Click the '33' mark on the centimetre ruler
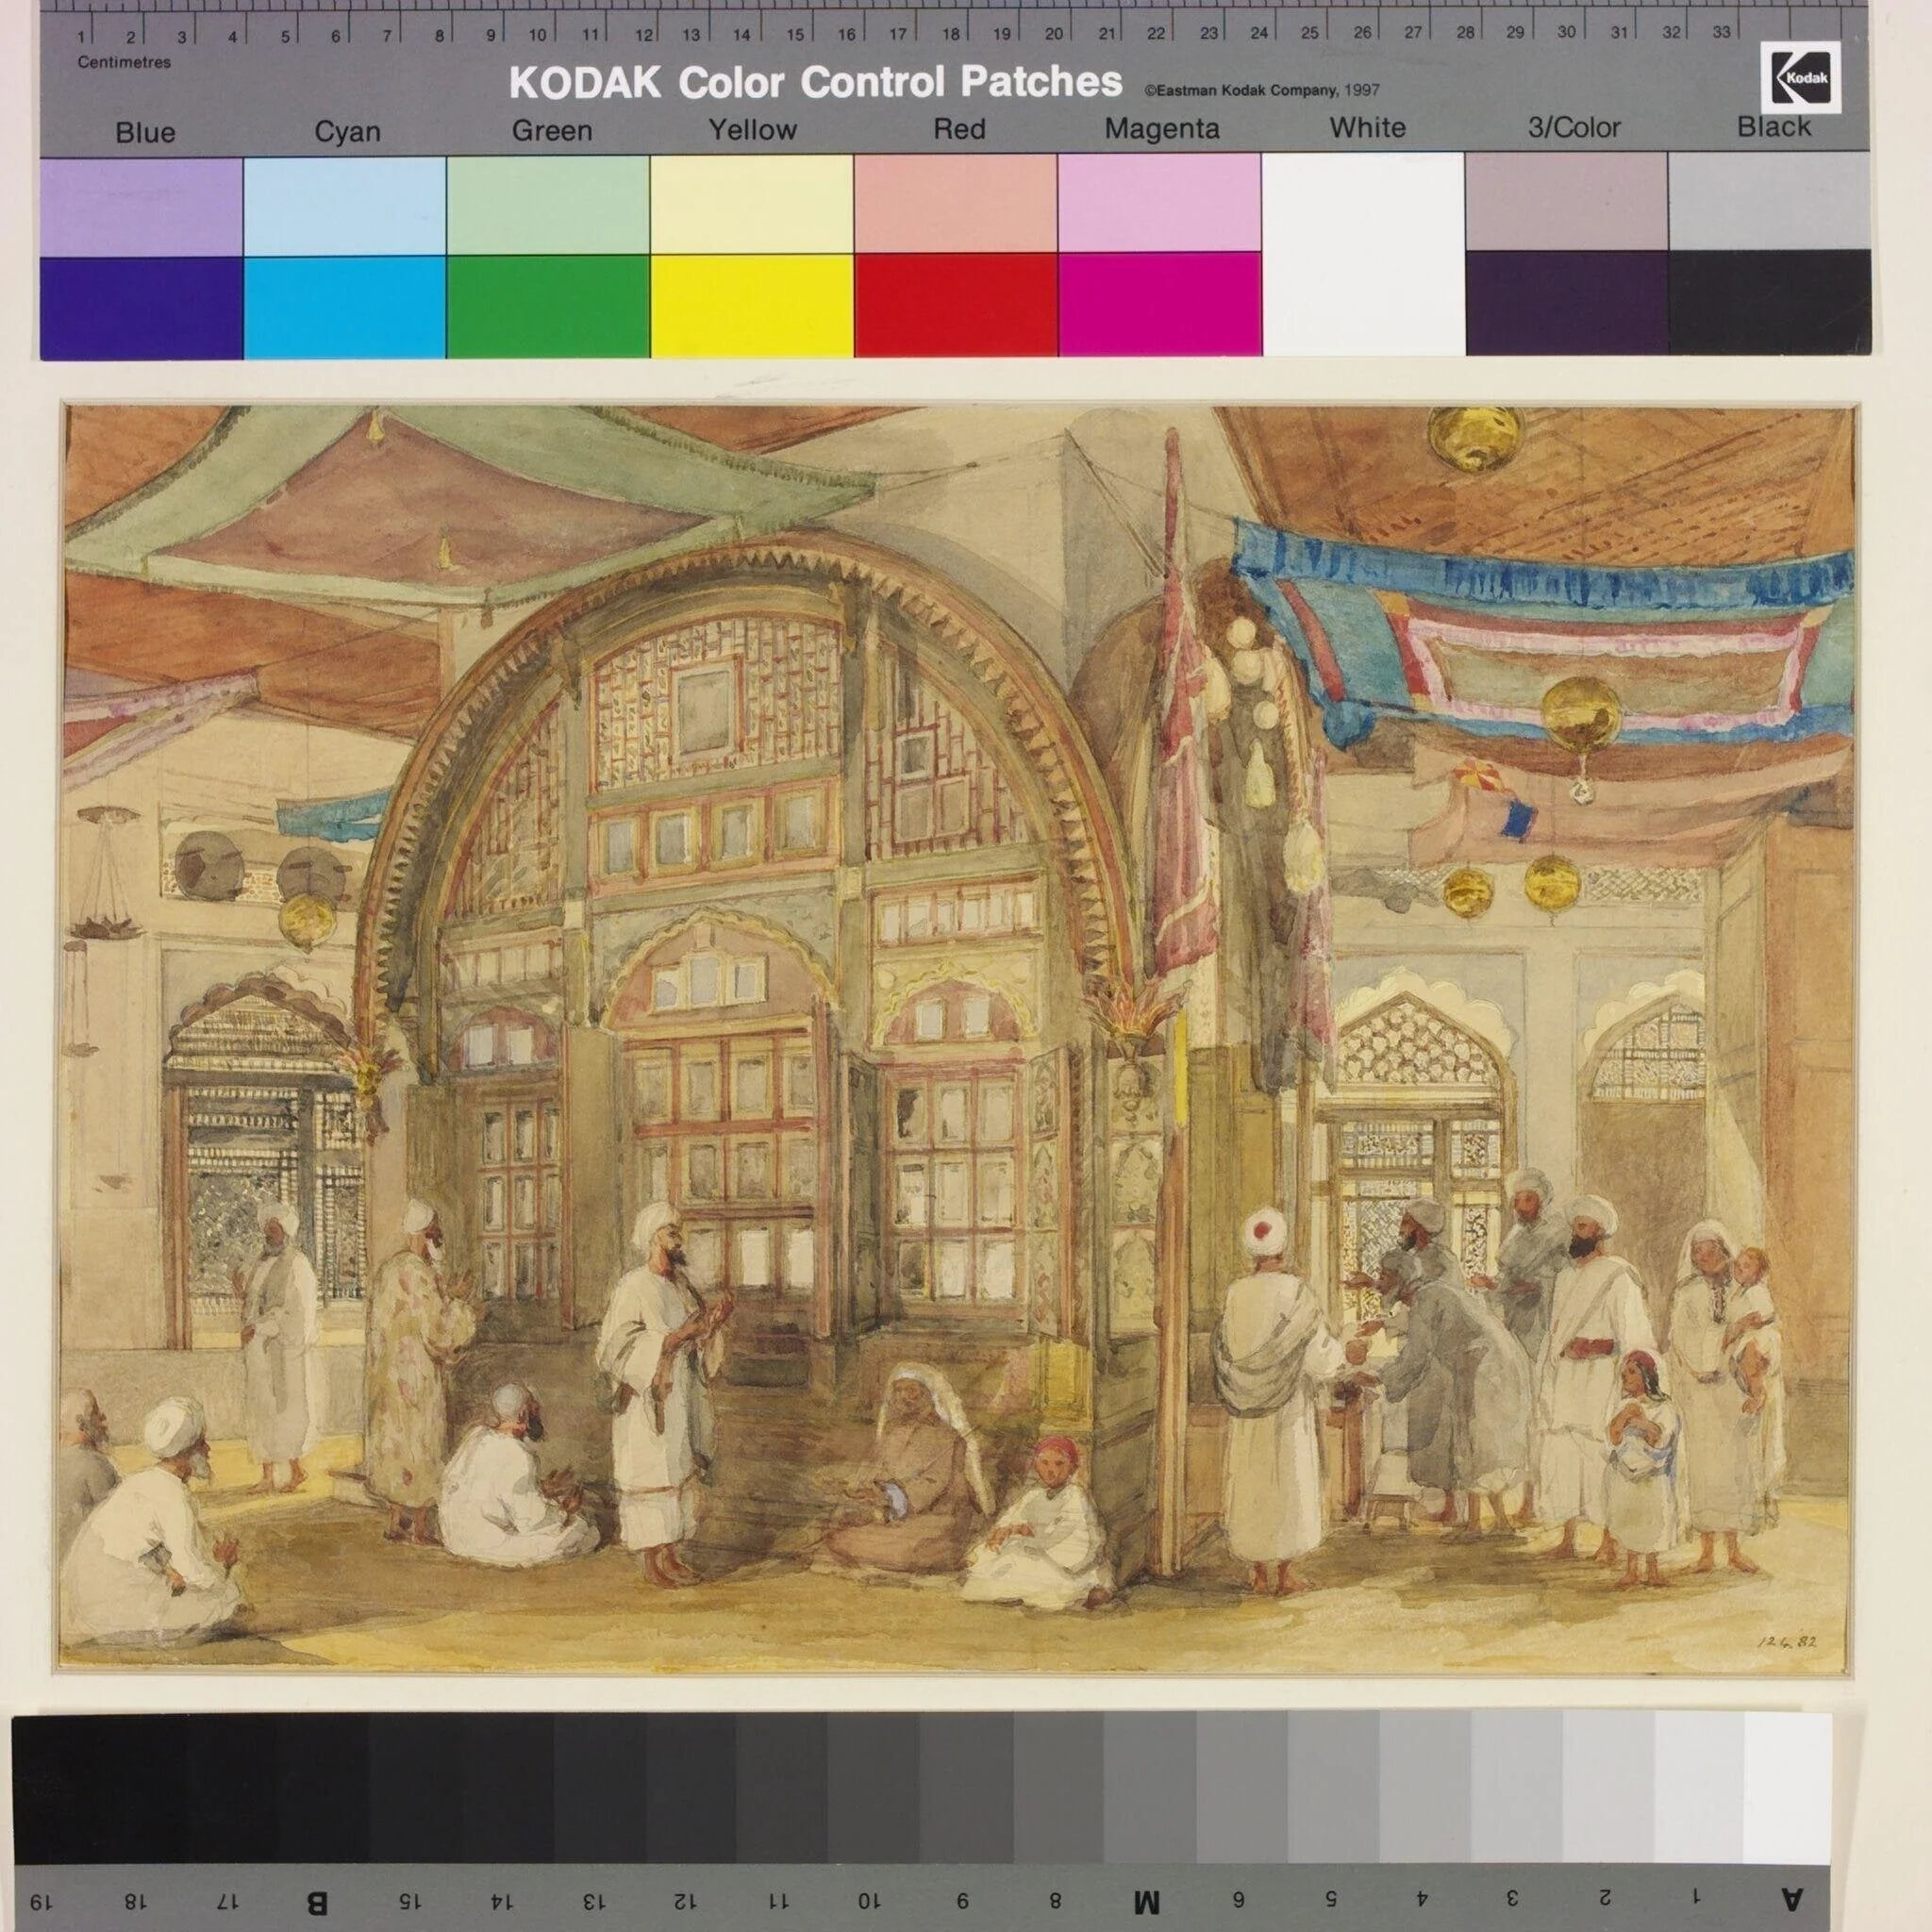The height and width of the screenshot is (1932, 1932). pos(1721,31)
